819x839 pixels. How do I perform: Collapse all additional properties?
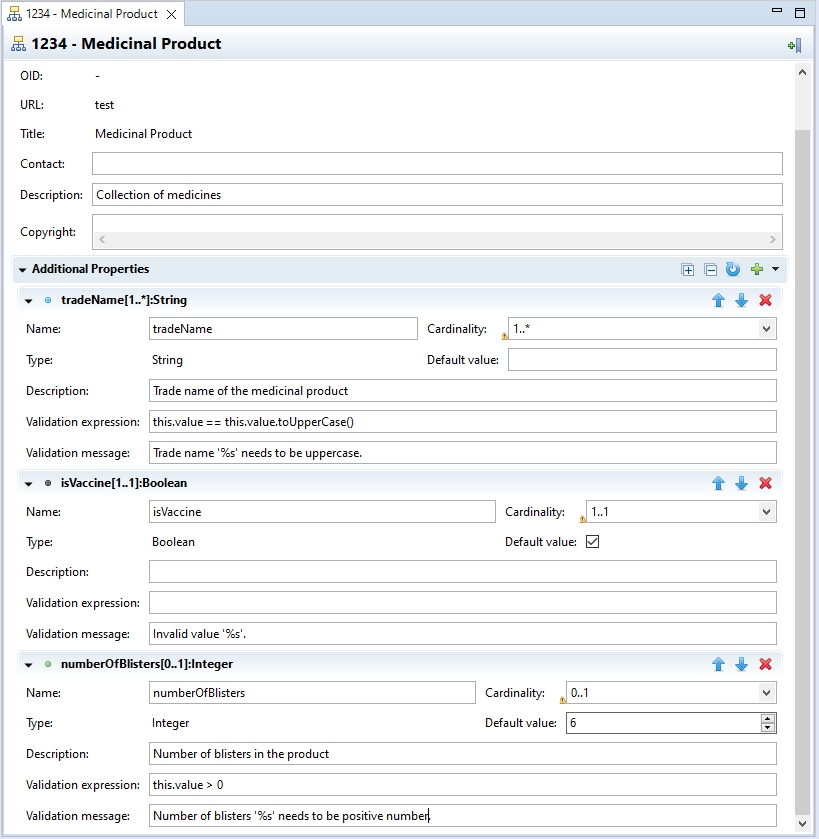pyautogui.click(x=710, y=270)
